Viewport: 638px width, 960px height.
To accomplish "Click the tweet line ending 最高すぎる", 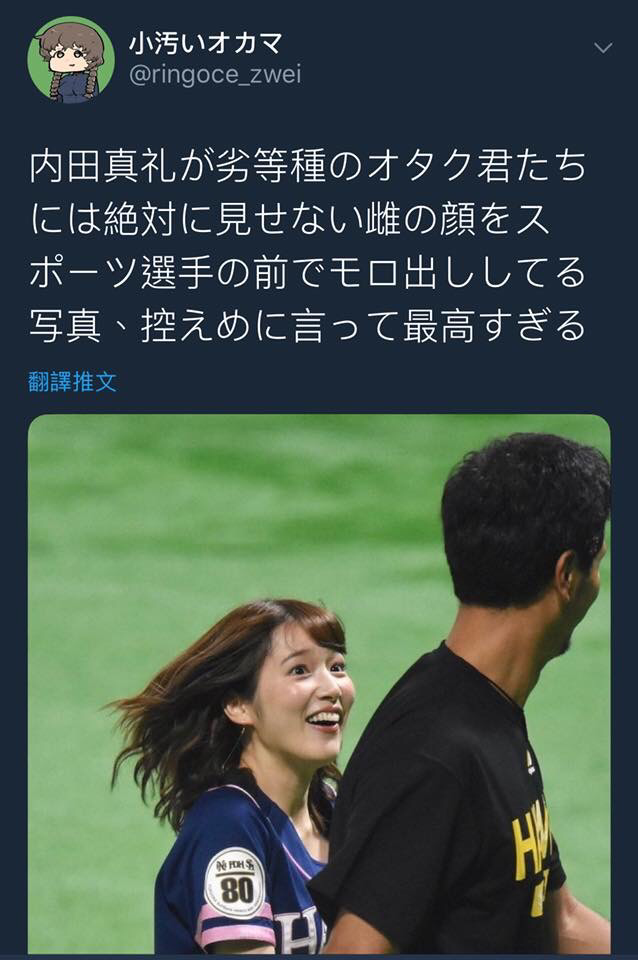I will pos(307,326).
